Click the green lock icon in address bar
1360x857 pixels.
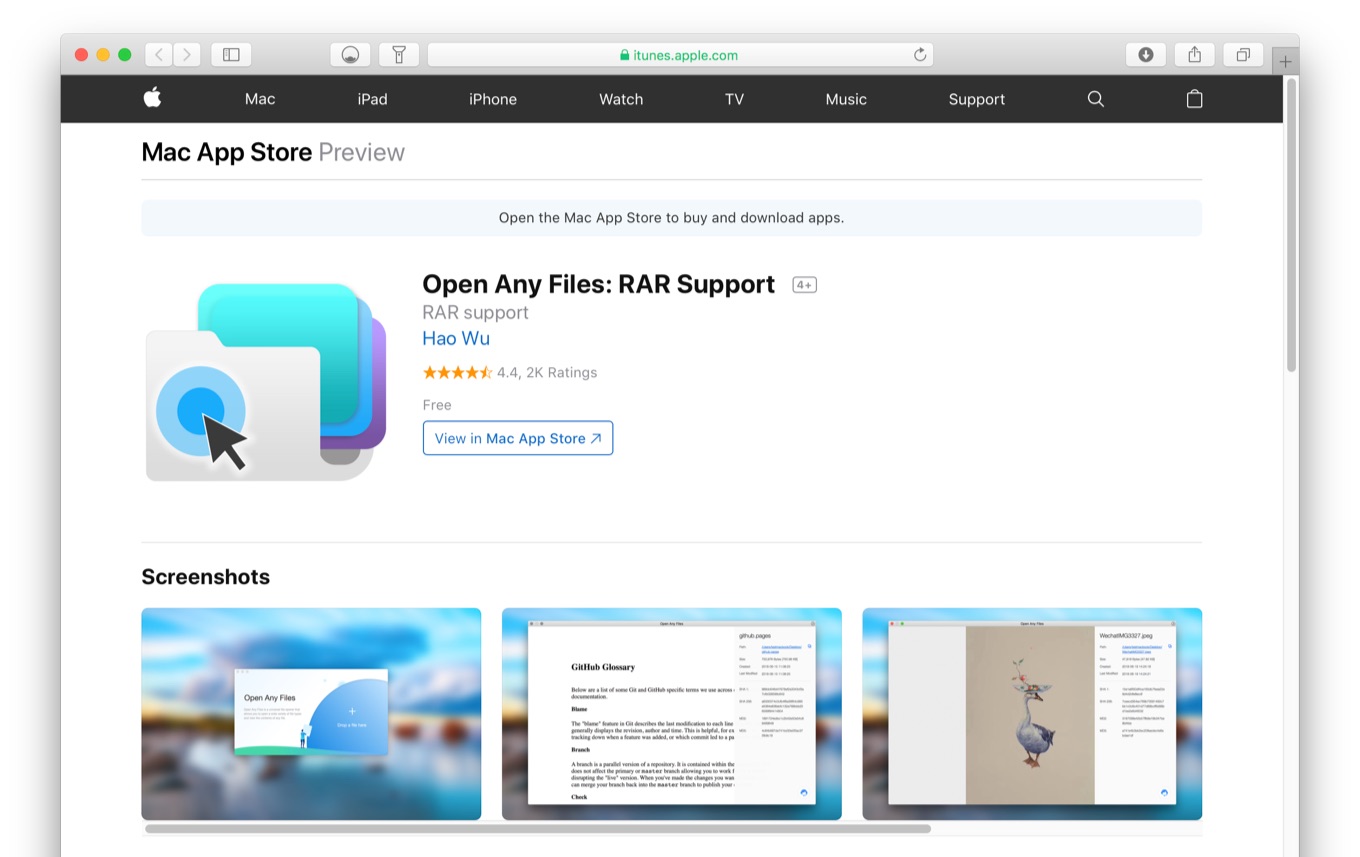click(625, 56)
